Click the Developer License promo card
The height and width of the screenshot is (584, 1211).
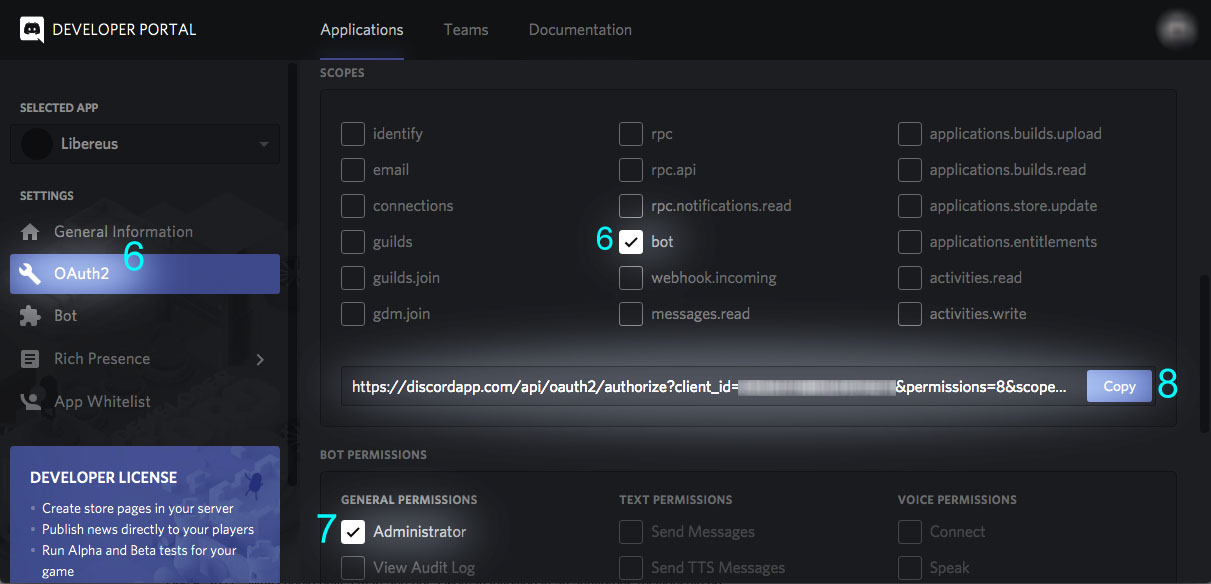click(x=145, y=515)
